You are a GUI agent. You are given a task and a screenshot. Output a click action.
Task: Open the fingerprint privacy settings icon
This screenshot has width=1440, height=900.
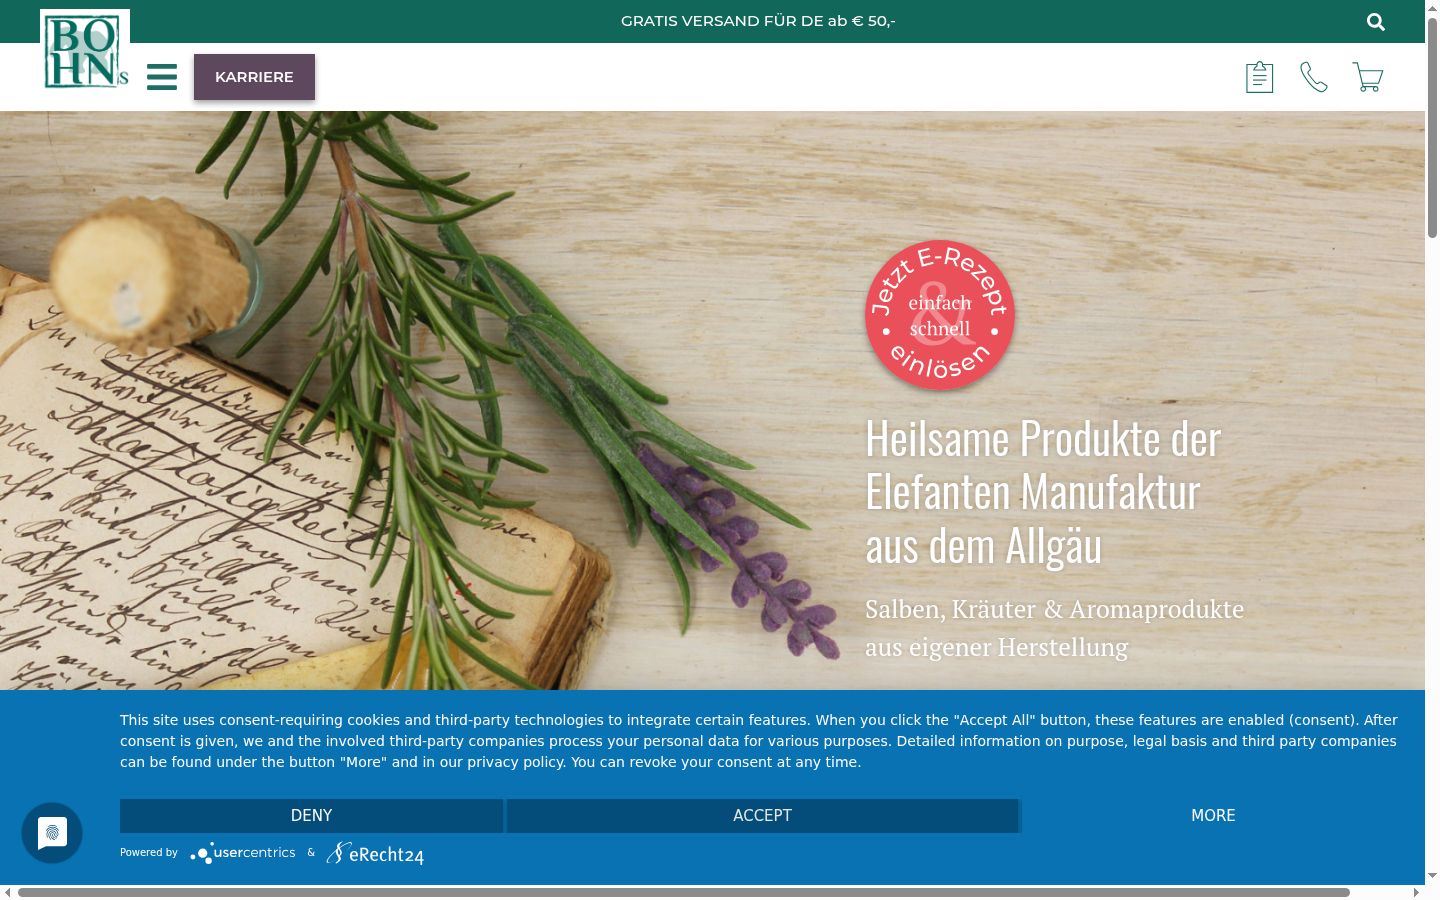pyautogui.click(x=52, y=833)
